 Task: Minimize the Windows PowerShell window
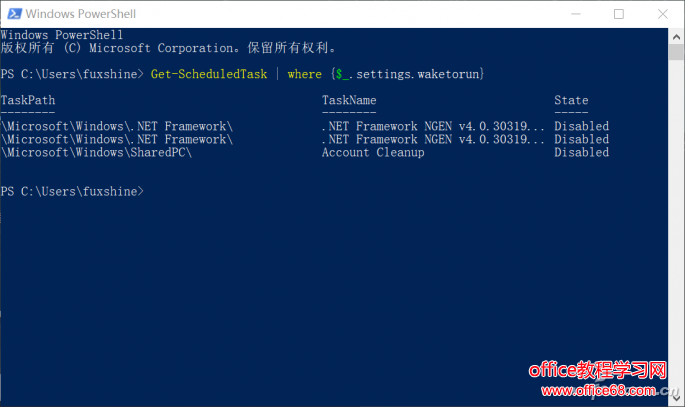tap(574, 14)
